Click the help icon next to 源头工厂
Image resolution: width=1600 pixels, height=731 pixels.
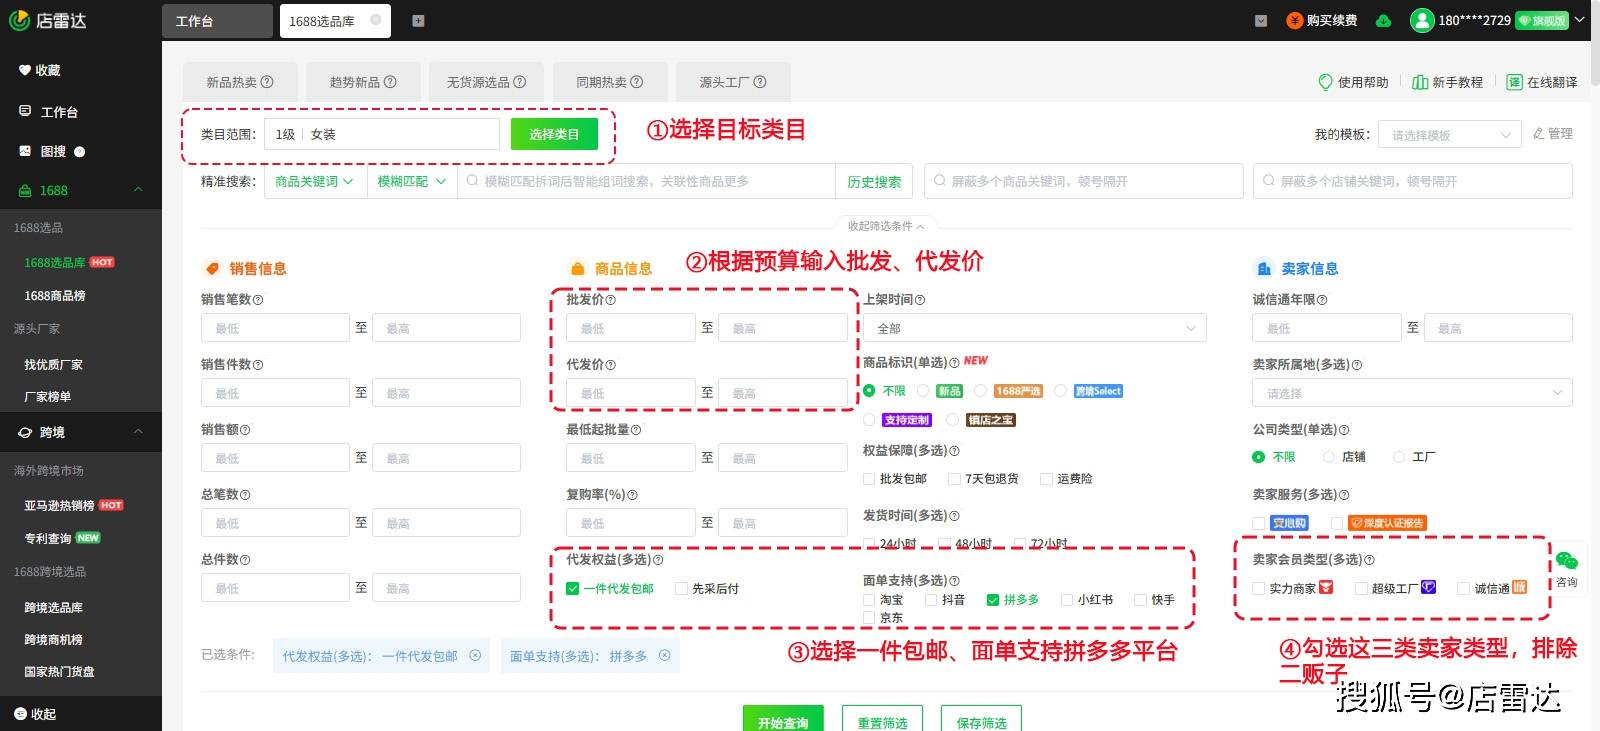(760, 82)
